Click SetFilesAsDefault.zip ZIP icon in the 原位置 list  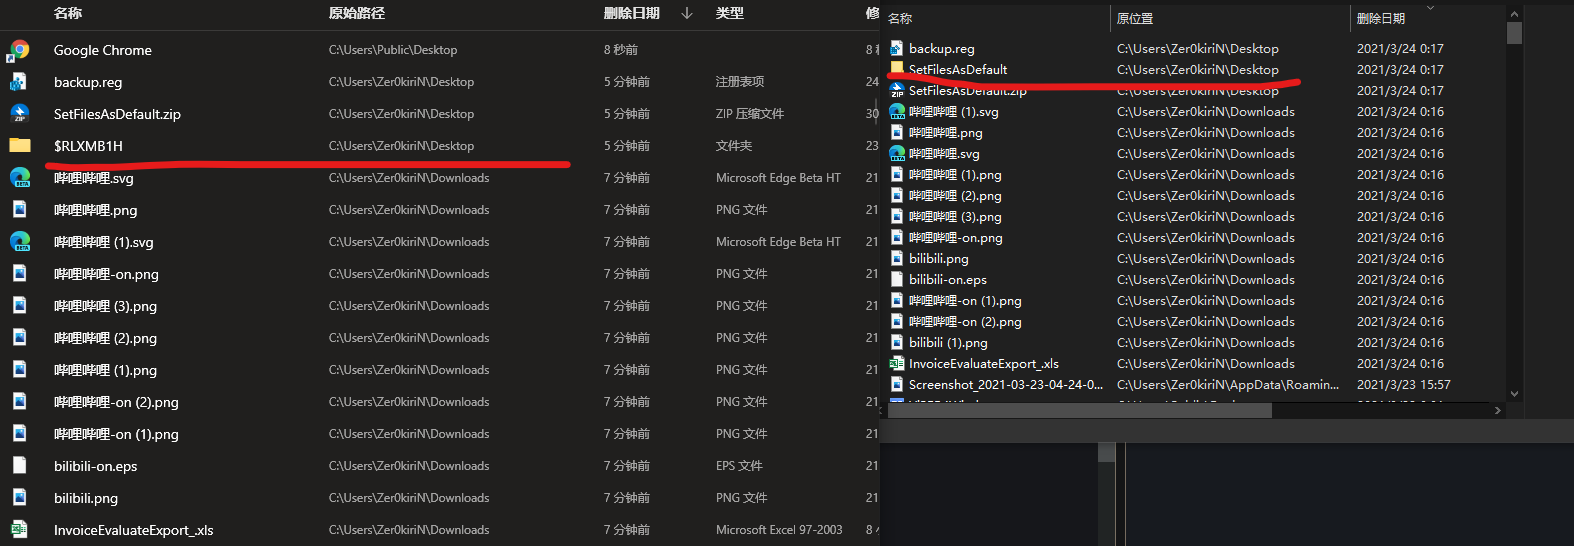(897, 91)
